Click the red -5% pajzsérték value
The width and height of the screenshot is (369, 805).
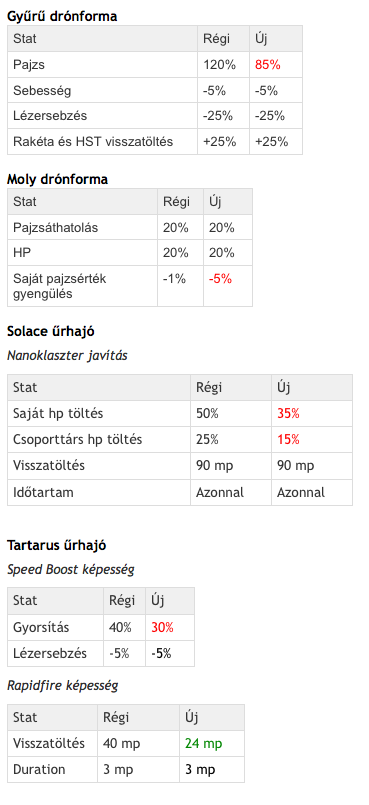pos(220,279)
